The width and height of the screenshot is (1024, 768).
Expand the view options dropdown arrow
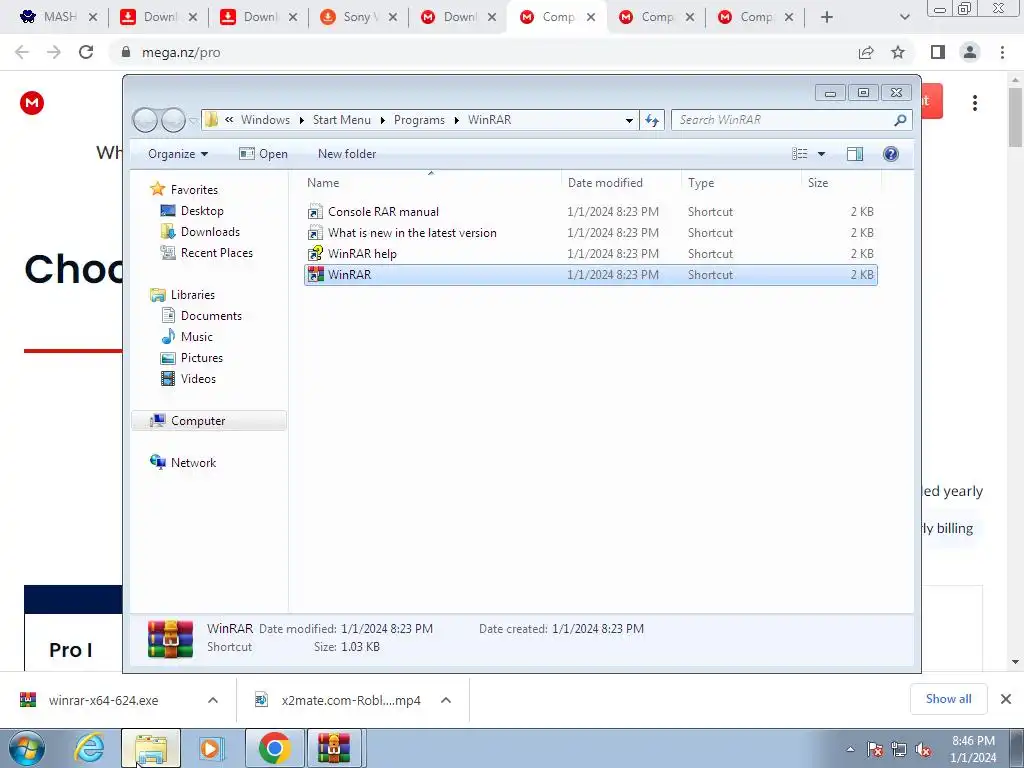click(822, 154)
